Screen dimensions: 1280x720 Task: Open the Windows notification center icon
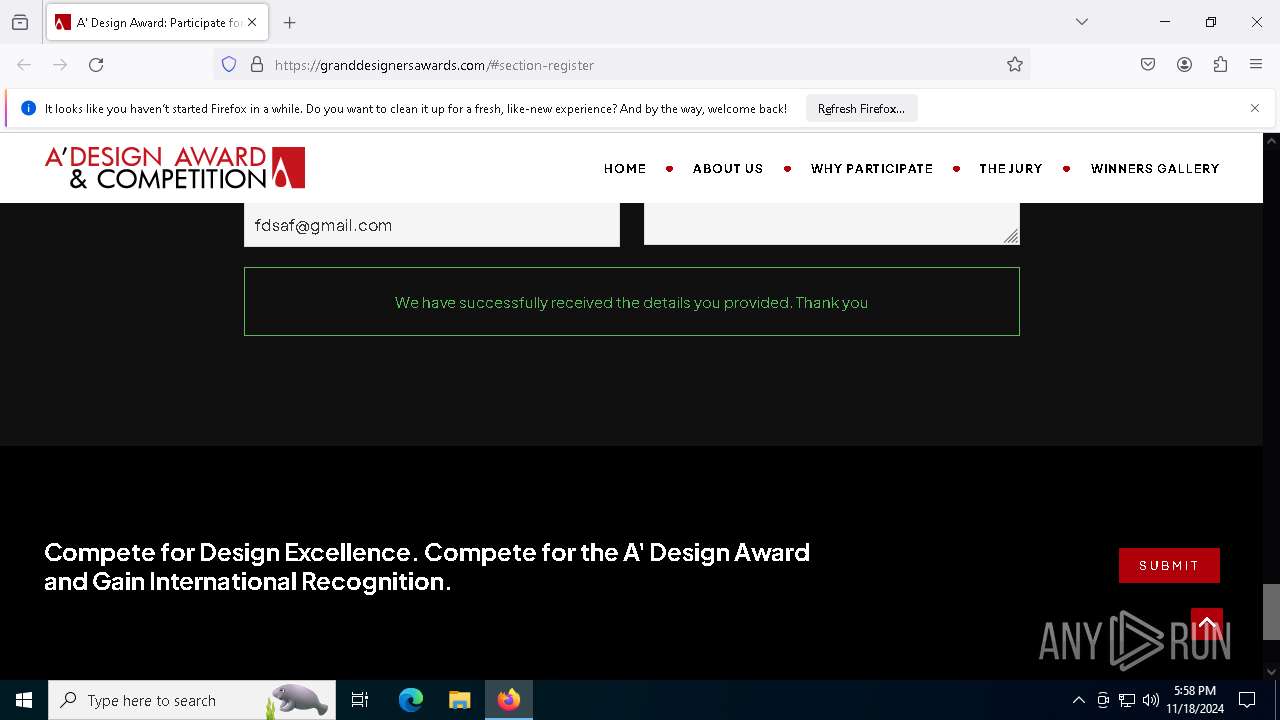(1247, 700)
